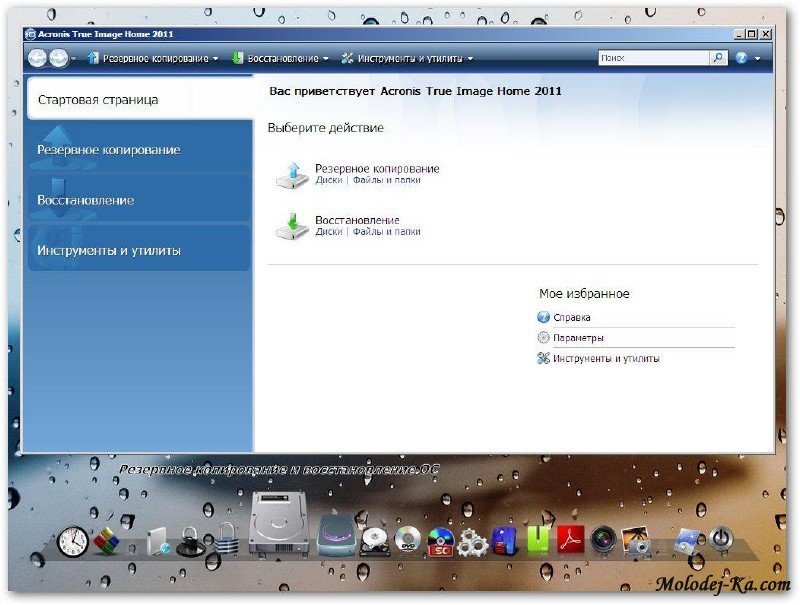Open the silver gears icon in the dock
Viewport: 800px width, 605px height.
pyautogui.click(x=472, y=543)
